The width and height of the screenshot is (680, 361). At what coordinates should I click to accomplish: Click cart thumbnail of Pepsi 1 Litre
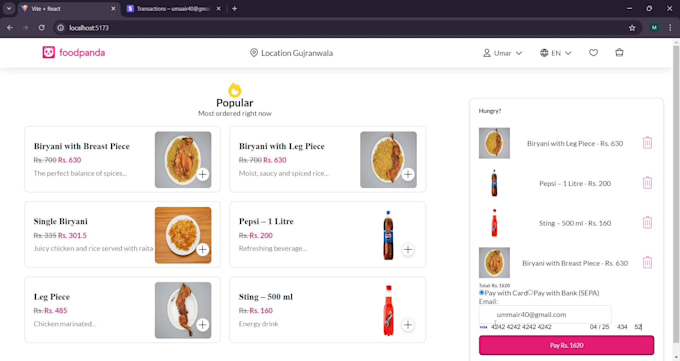tap(494, 183)
